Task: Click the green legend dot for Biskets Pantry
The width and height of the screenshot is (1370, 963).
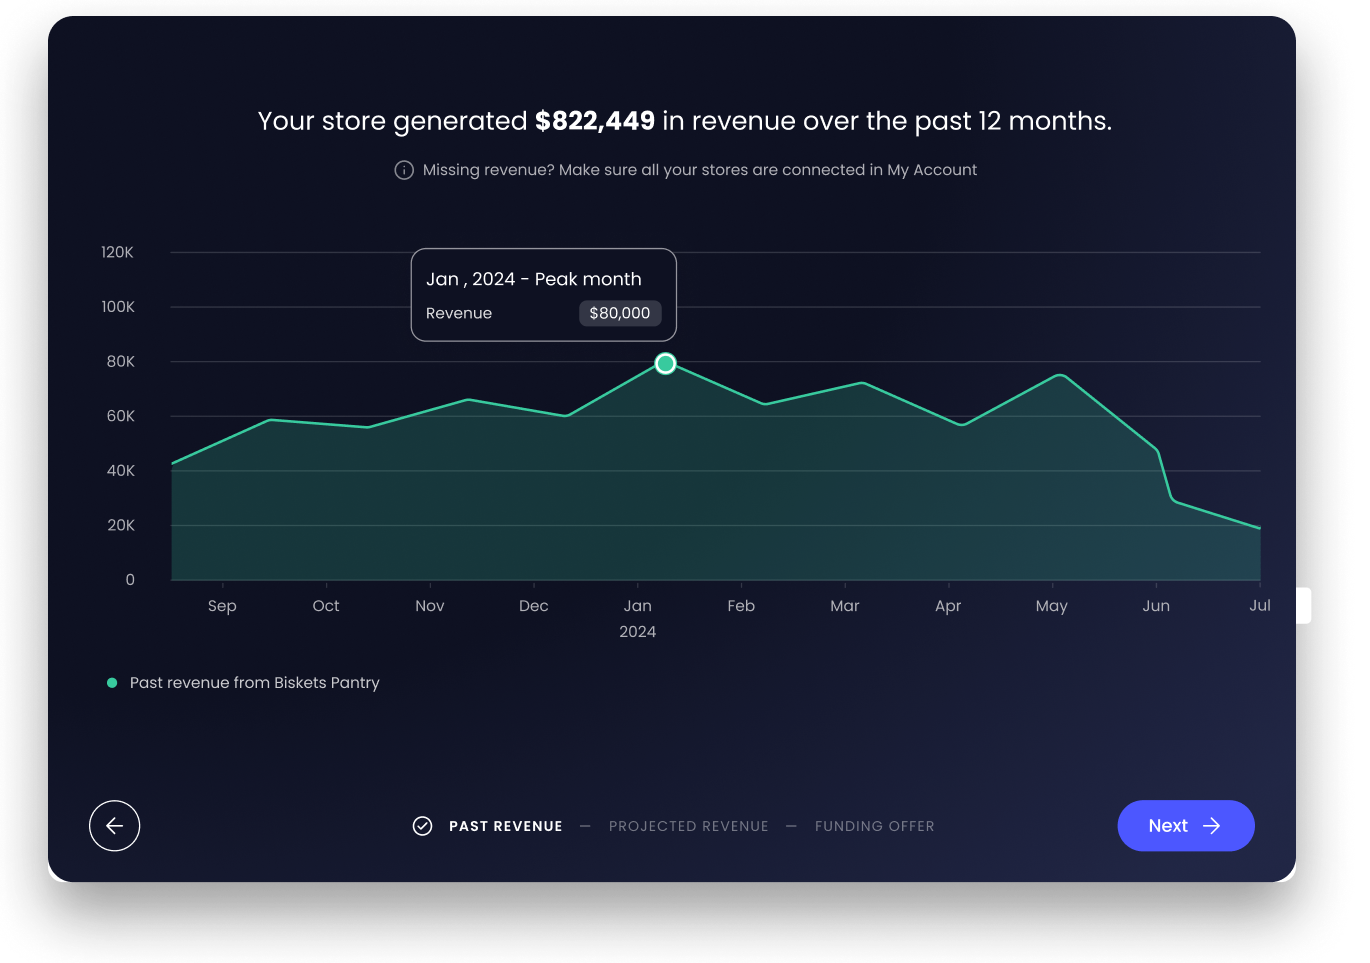Action: [x=112, y=683]
